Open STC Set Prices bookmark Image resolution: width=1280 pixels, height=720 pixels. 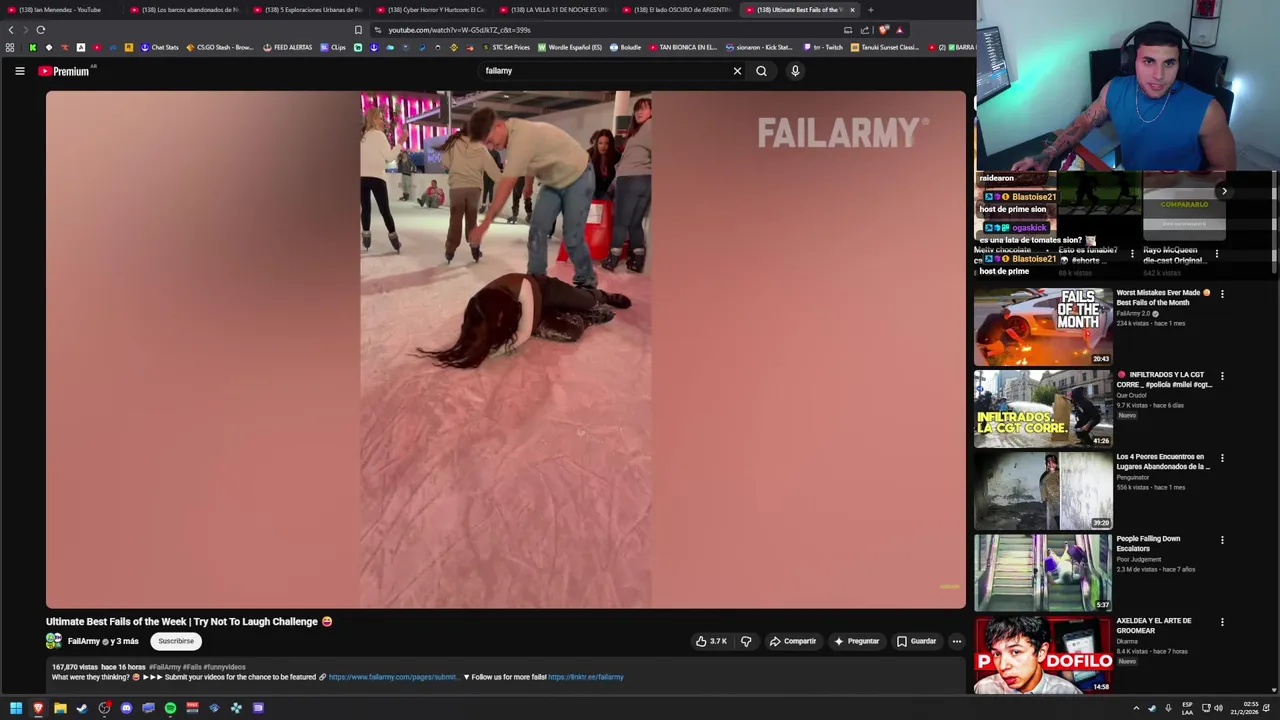(x=506, y=47)
